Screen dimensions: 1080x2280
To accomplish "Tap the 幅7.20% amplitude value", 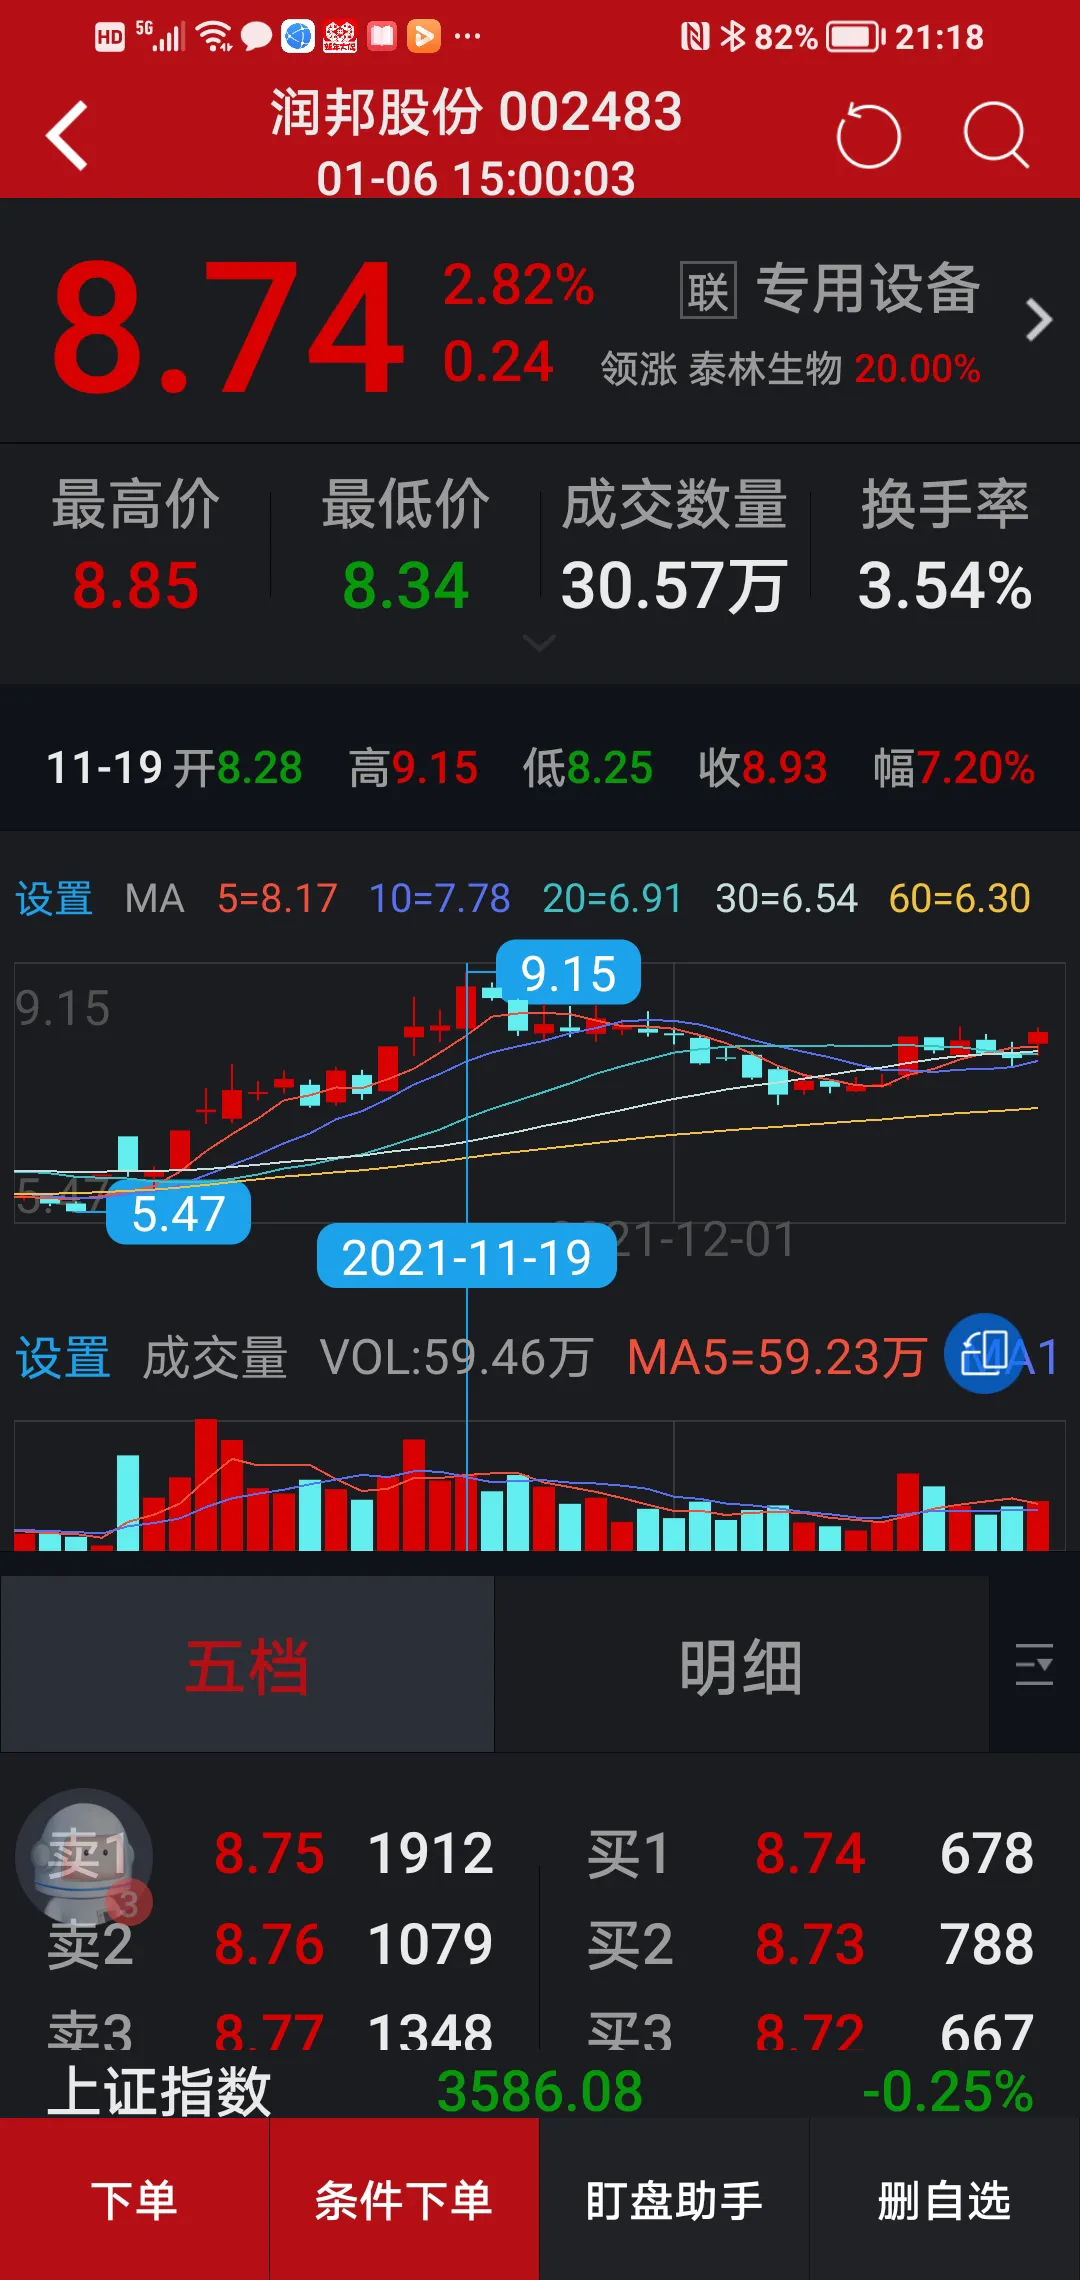I will point(954,768).
